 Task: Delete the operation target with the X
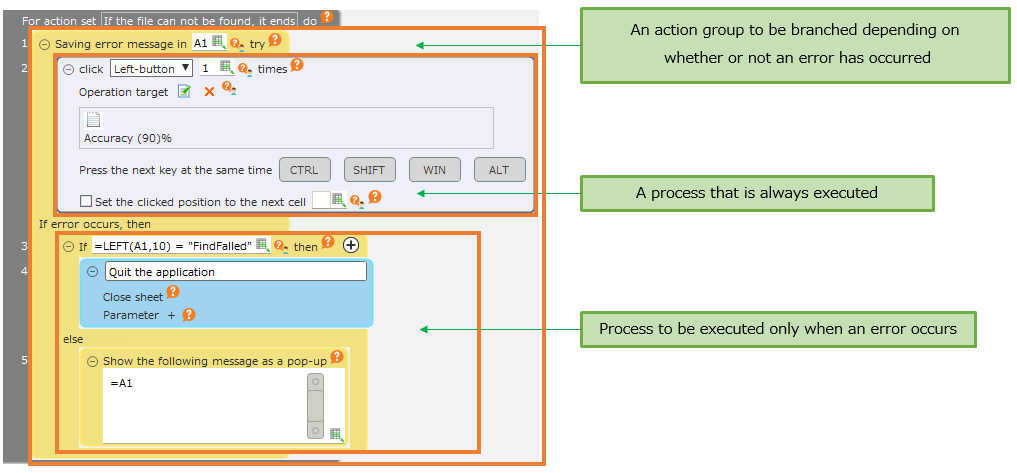[x=209, y=92]
